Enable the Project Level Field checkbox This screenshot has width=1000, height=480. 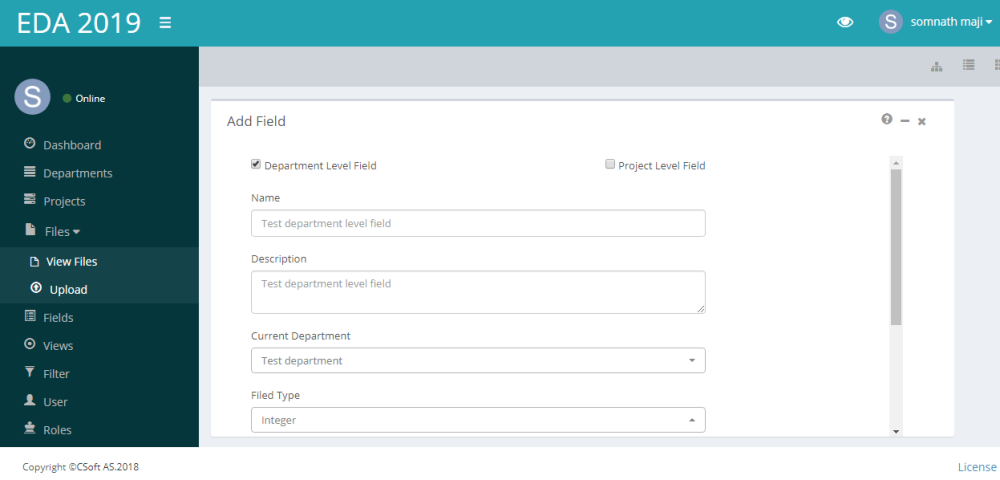(610, 165)
